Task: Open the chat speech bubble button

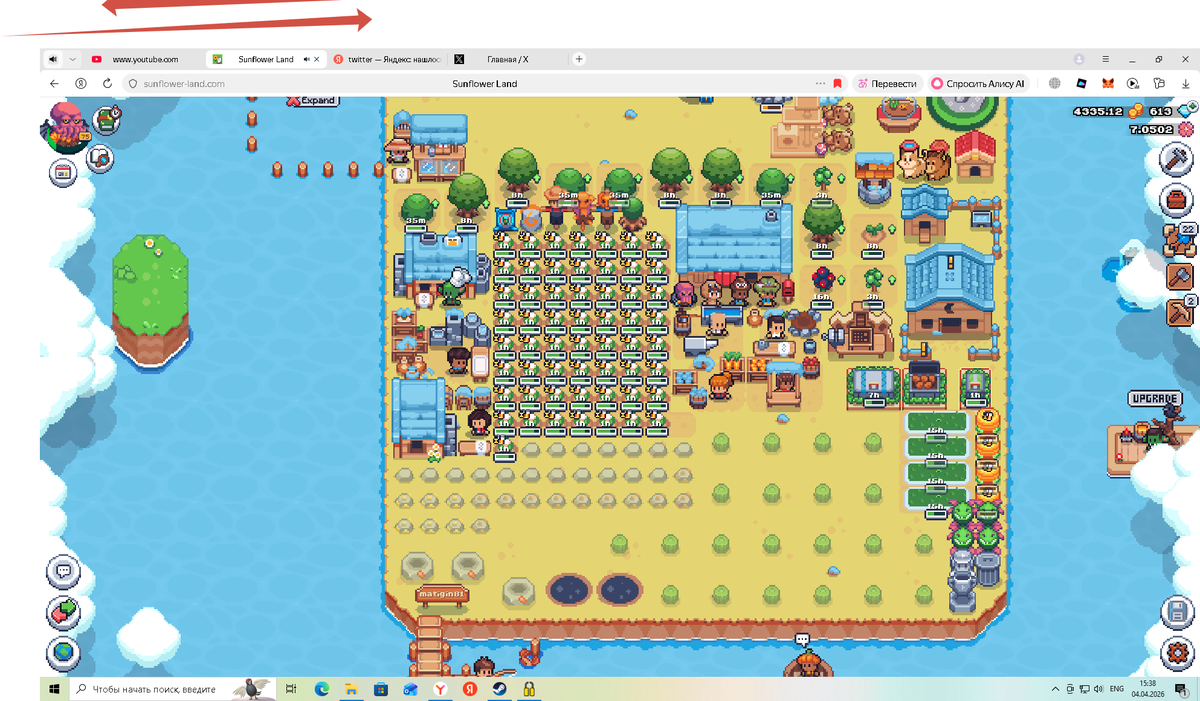Action: [64, 571]
